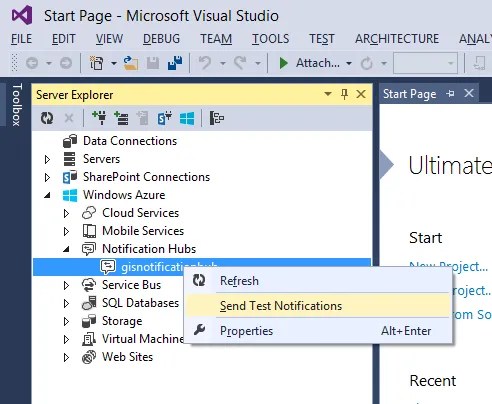The width and height of the screenshot is (492, 404).
Task: Click the Connect to Server icon
Action: pos(121,118)
